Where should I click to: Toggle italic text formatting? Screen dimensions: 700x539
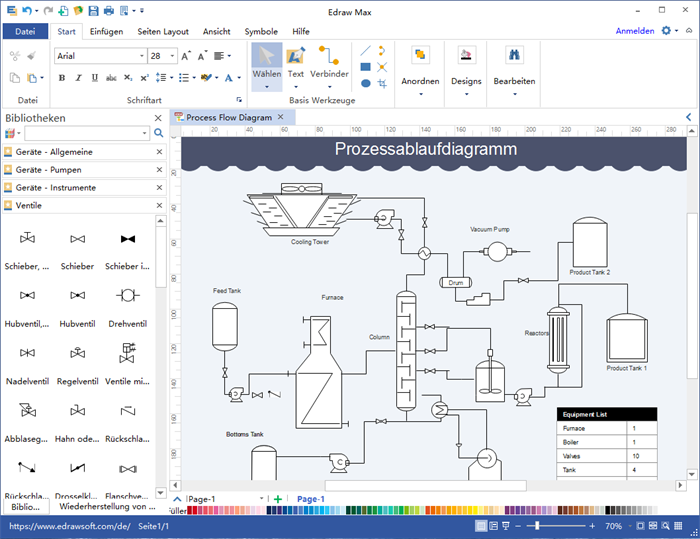[80, 78]
